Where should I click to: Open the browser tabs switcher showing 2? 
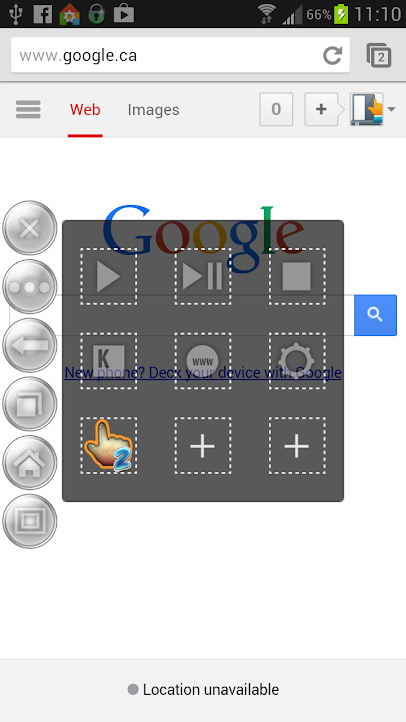point(379,55)
